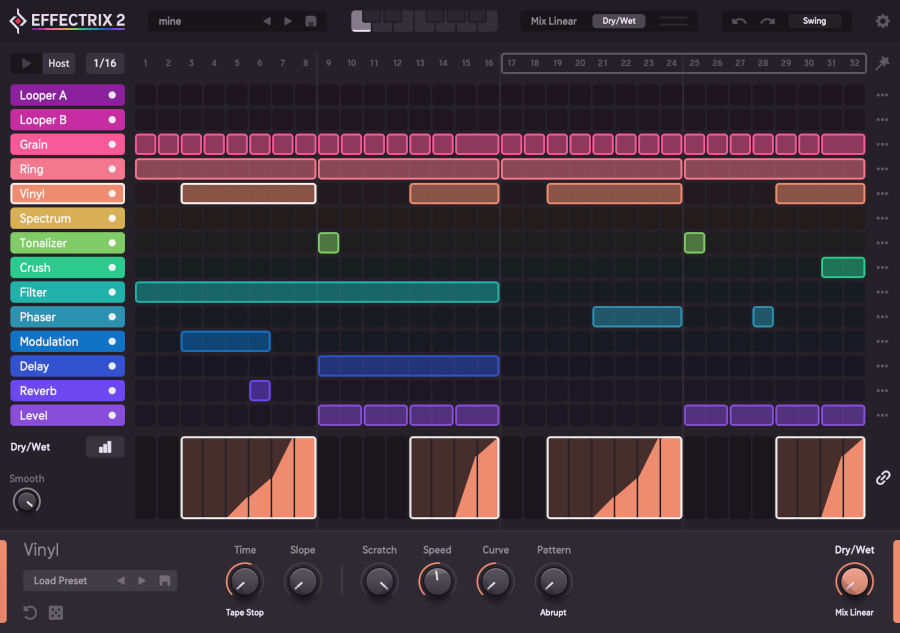Undo the last edit with the undo arrow
The height and width of the screenshot is (633, 900).
point(740,20)
